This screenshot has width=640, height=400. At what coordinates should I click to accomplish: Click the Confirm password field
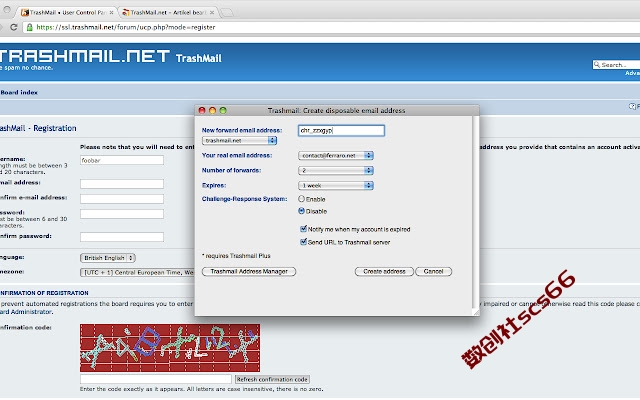click(x=122, y=237)
